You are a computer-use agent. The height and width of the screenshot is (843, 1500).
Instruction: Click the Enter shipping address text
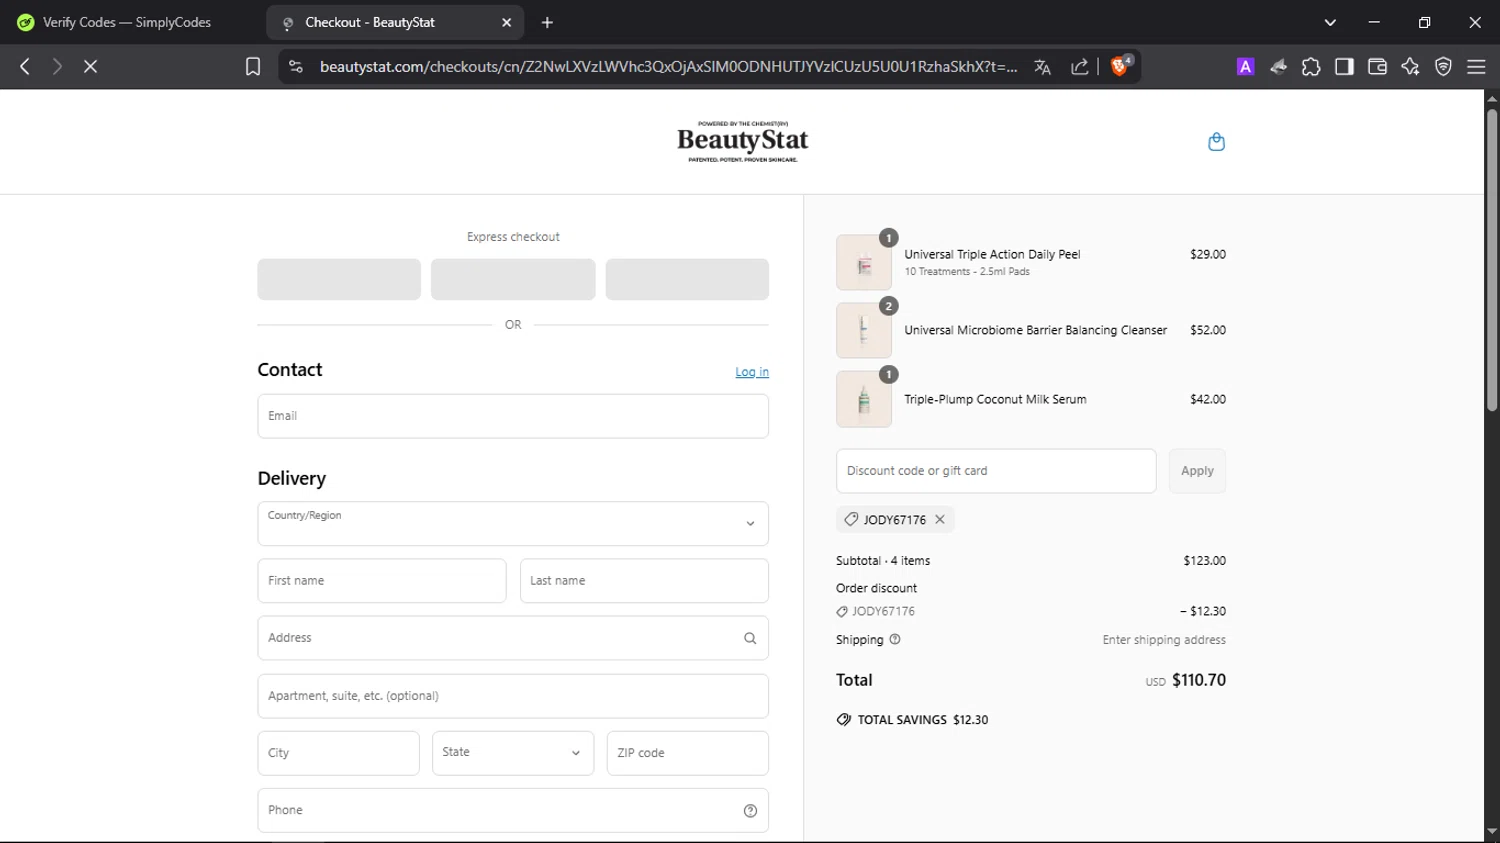point(1164,640)
